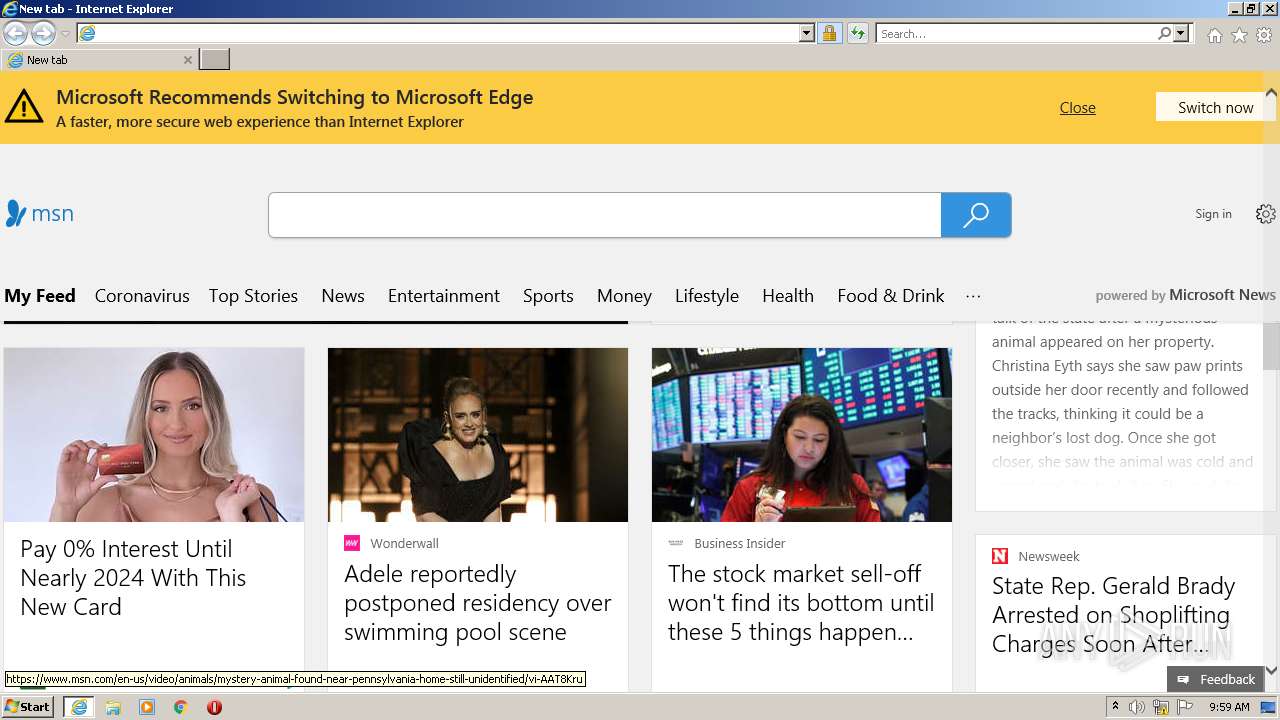The image size is (1280, 720).
Task: Open MSN settings gear icon
Action: click(x=1266, y=214)
